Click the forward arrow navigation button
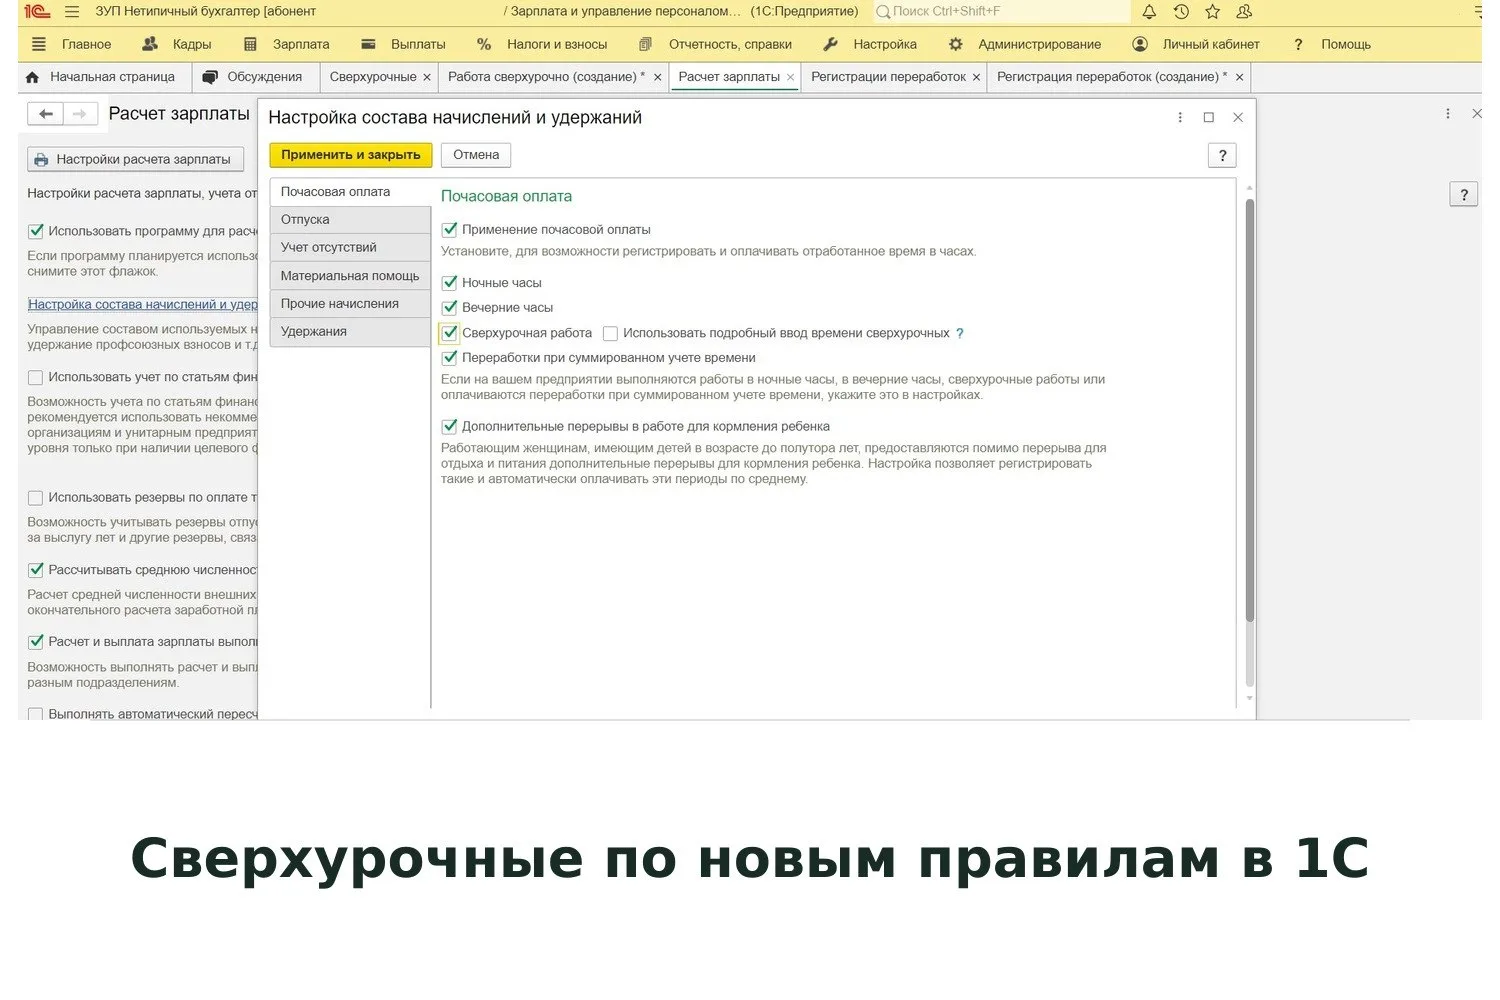The height and width of the screenshot is (1000, 1500). [x=80, y=114]
